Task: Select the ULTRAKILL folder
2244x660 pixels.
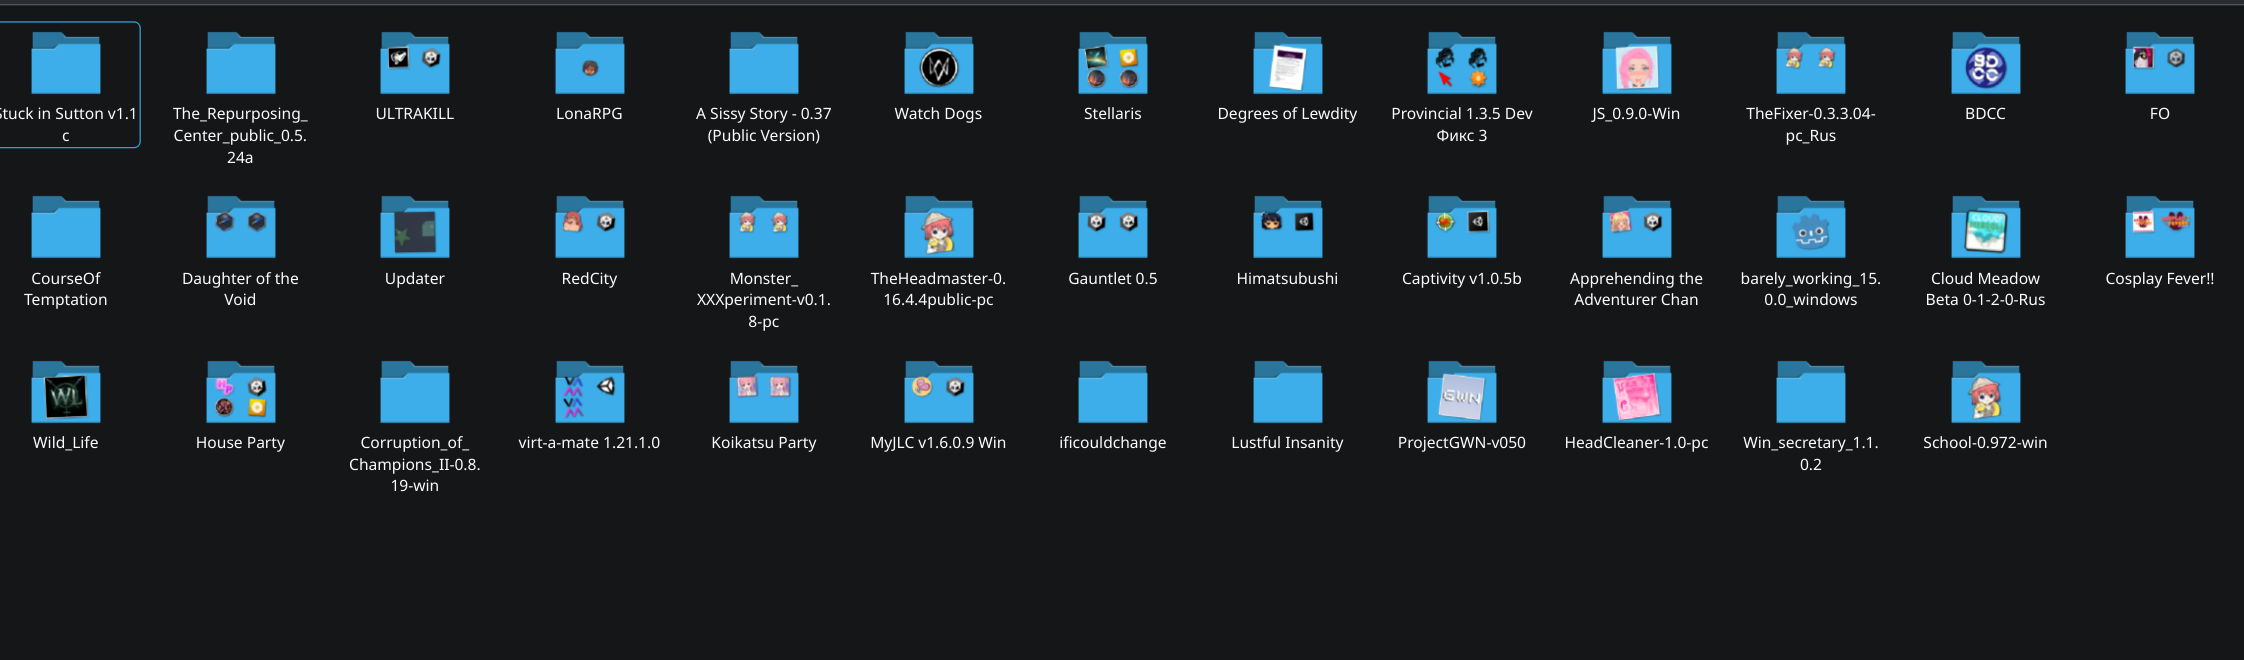Action: point(414,66)
